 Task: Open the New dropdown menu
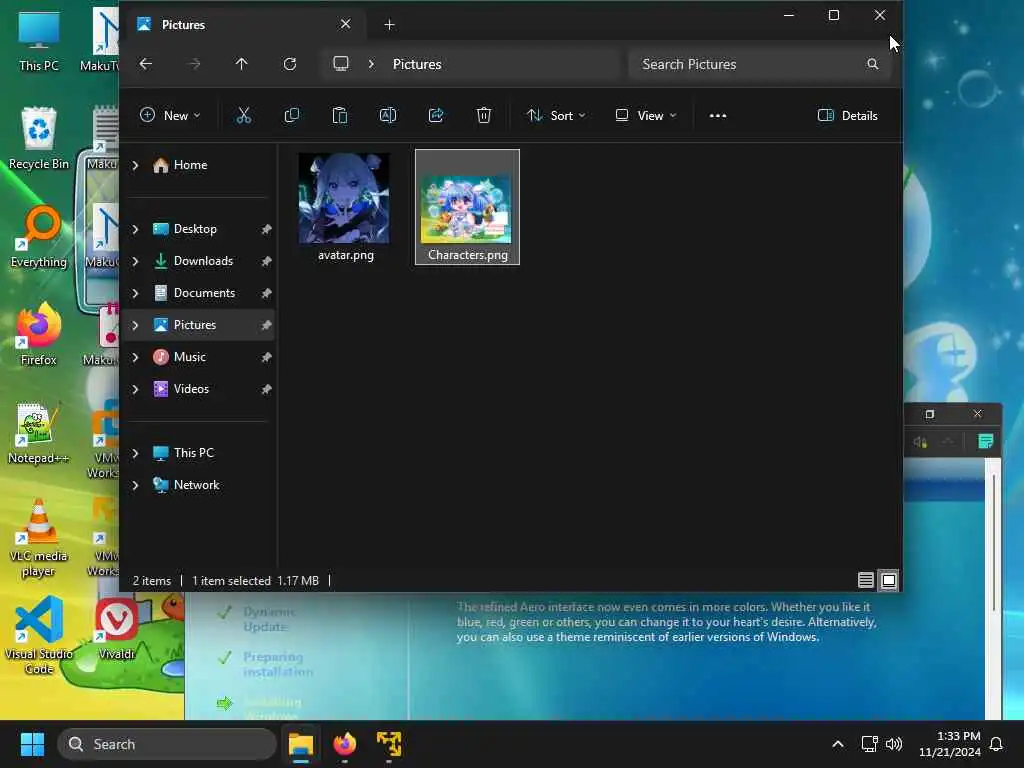pos(170,116)
